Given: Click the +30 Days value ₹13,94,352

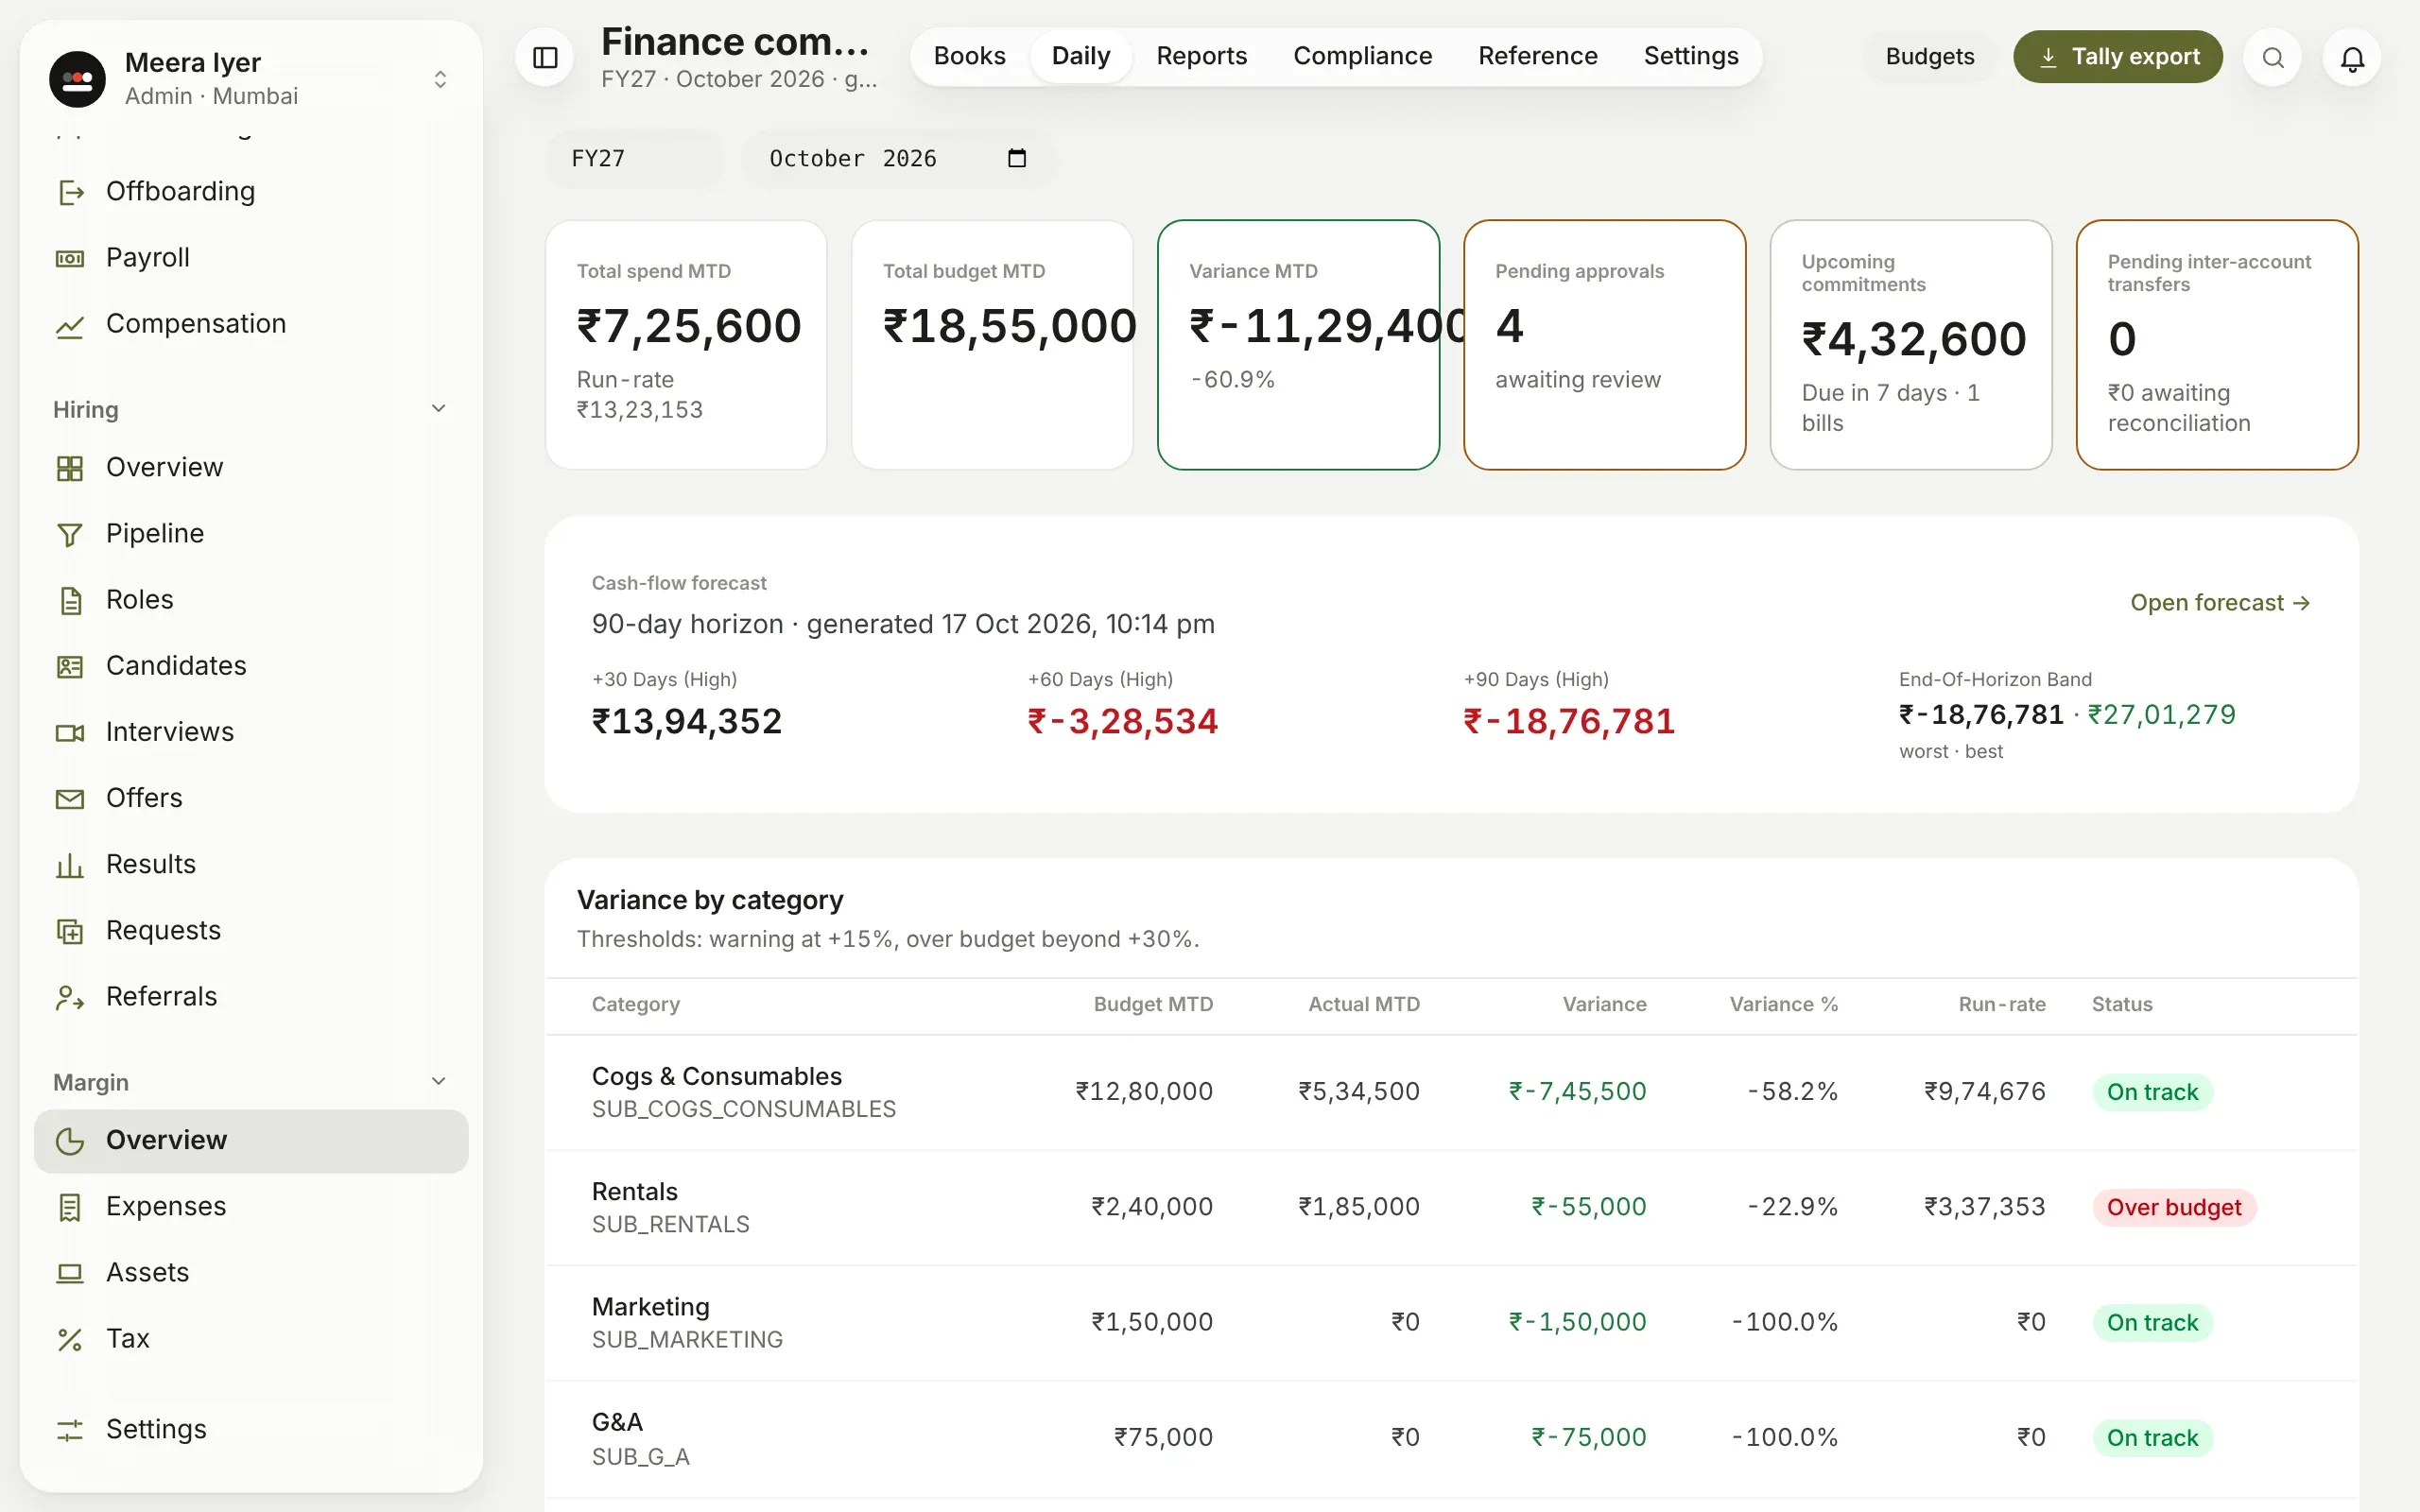Looking at the screenshot, I should [687, 721].
